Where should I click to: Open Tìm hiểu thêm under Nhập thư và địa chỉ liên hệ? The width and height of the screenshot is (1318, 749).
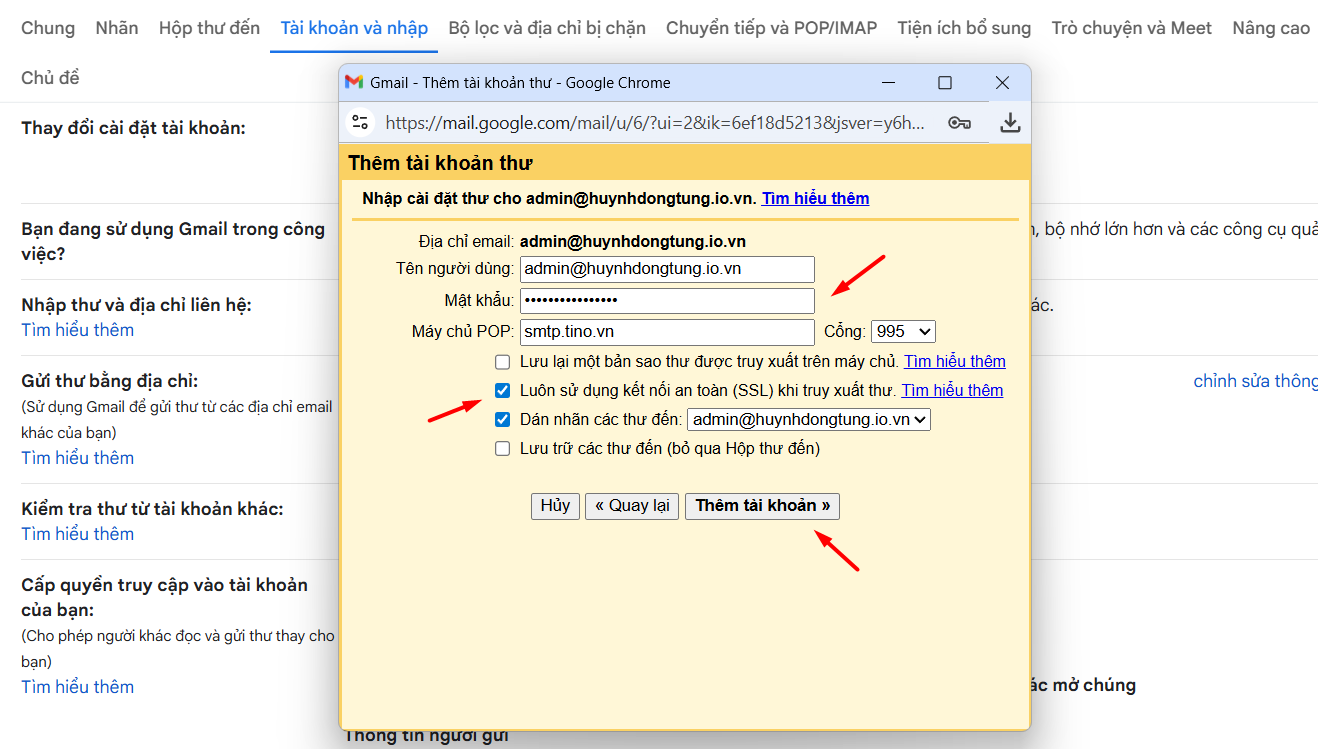(77, 330)
